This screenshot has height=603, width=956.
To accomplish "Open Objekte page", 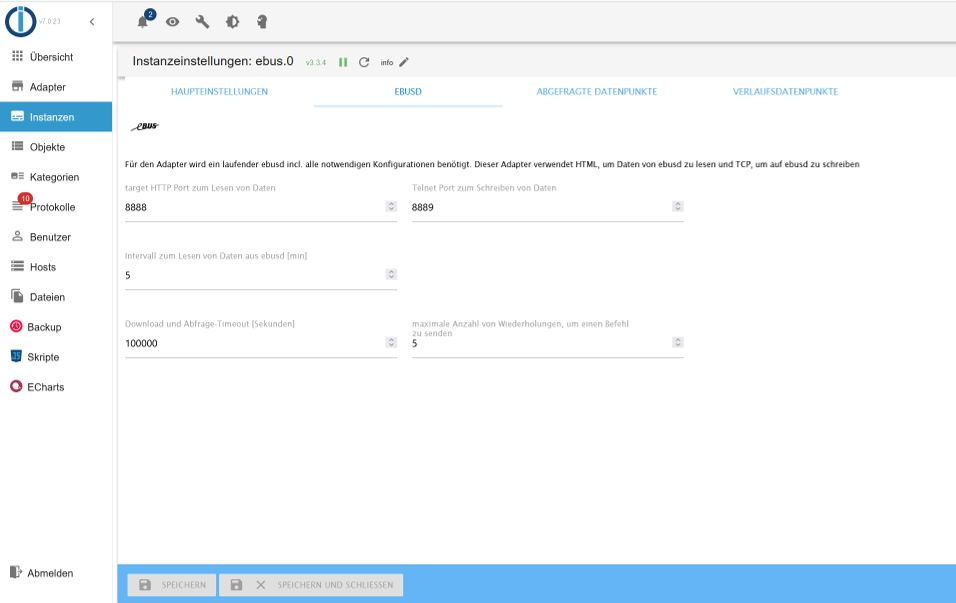I will pyautogui.click(x=56, y=146).
